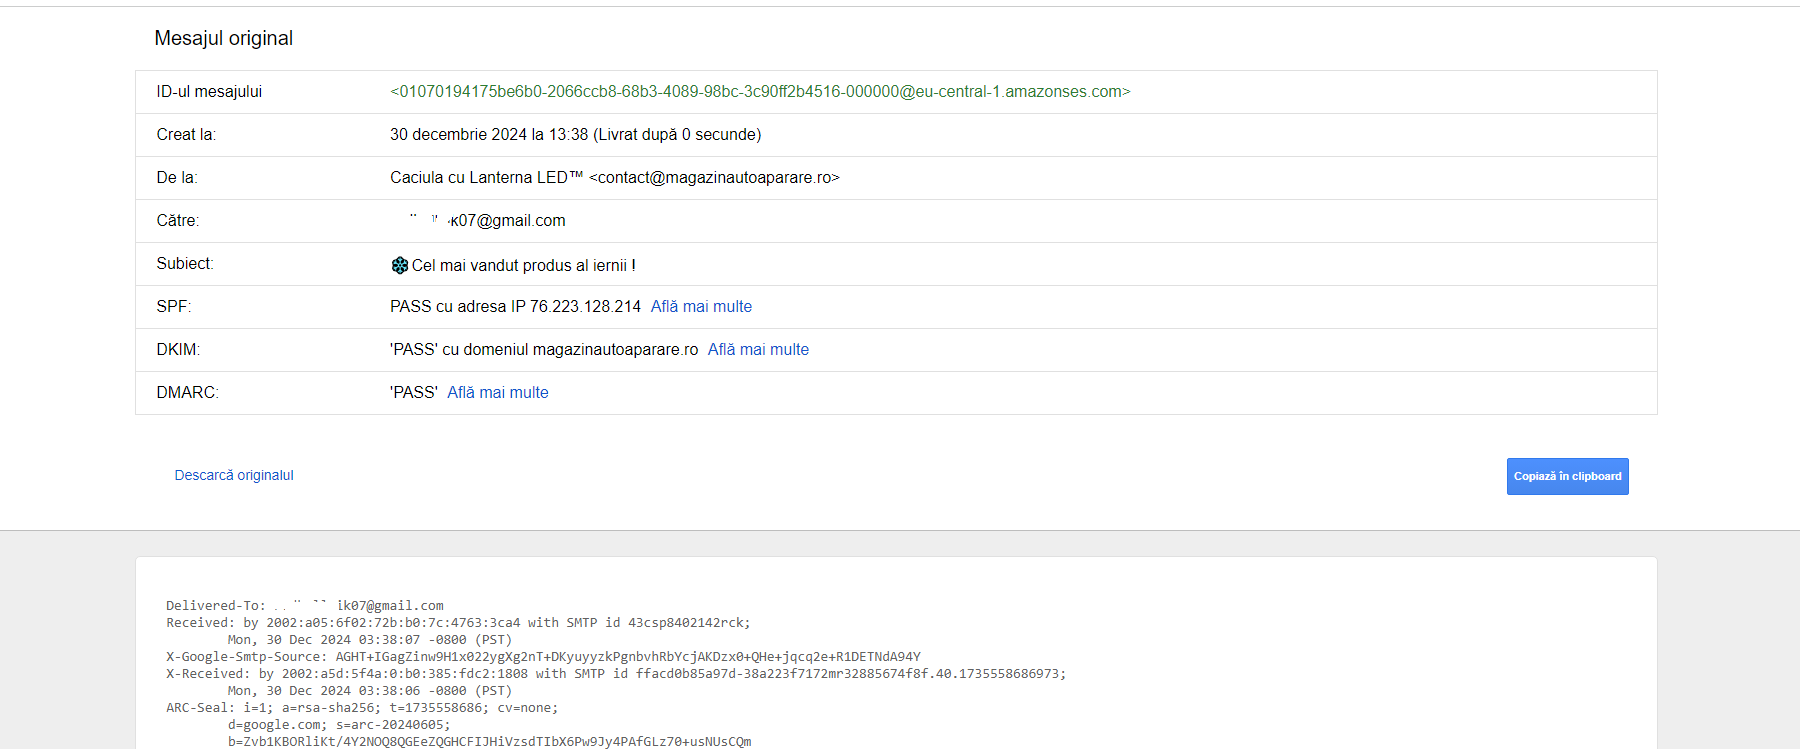Click the Mesajul original heading
Image resolution: width=1800 pixels, height=749 pixels.
(x=223, y=38)
